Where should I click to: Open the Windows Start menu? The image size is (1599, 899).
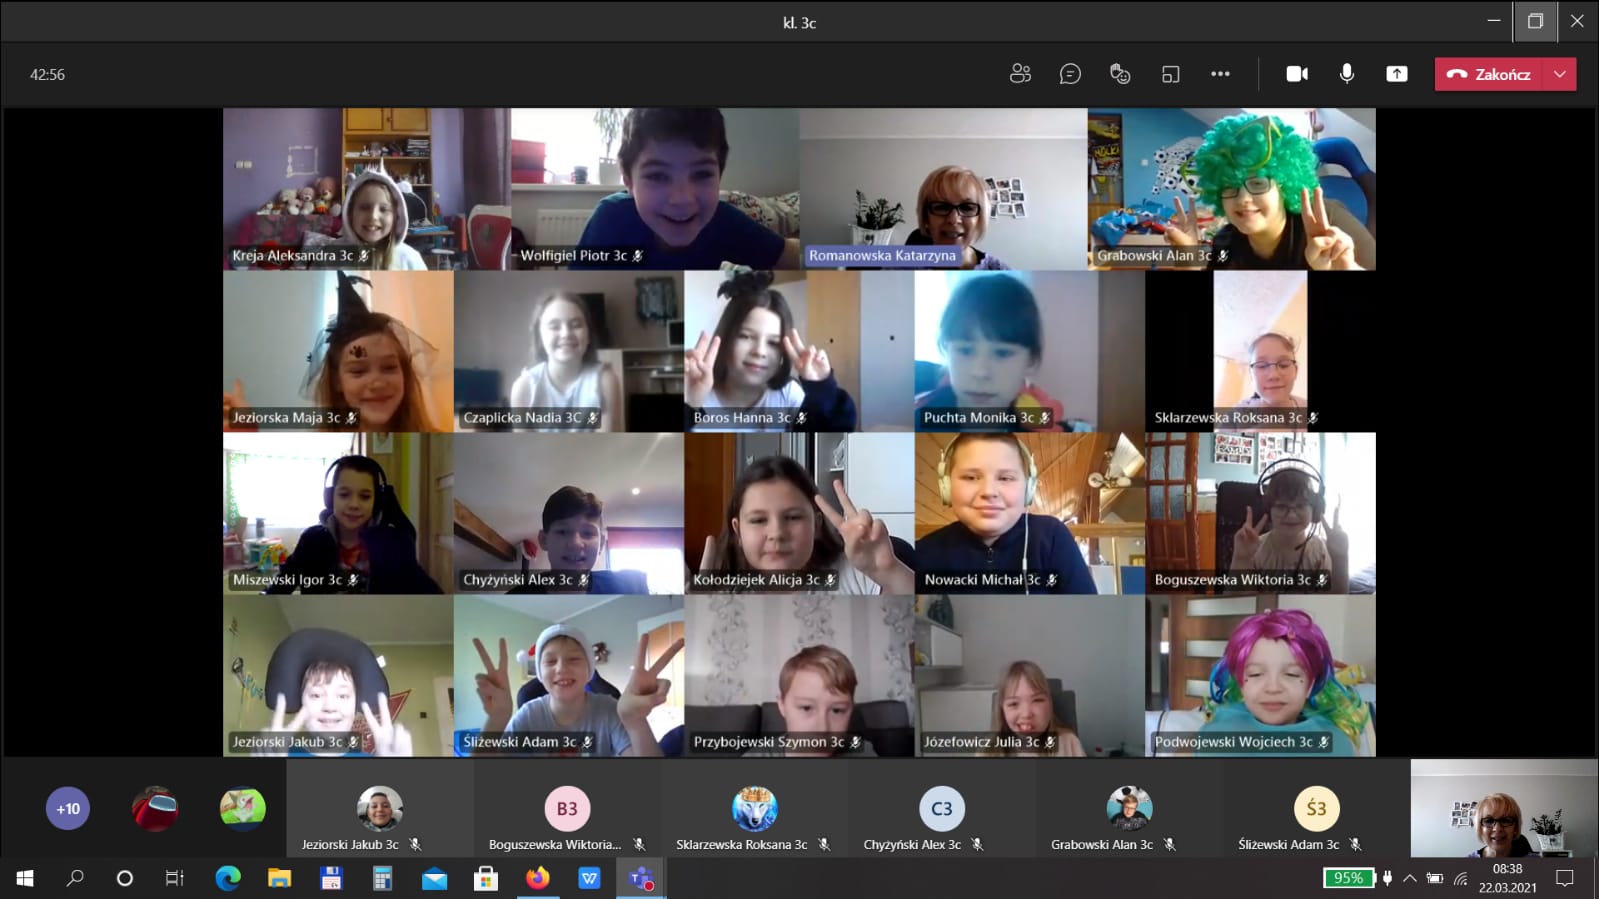pyautogui.click(x=25, y=878)
